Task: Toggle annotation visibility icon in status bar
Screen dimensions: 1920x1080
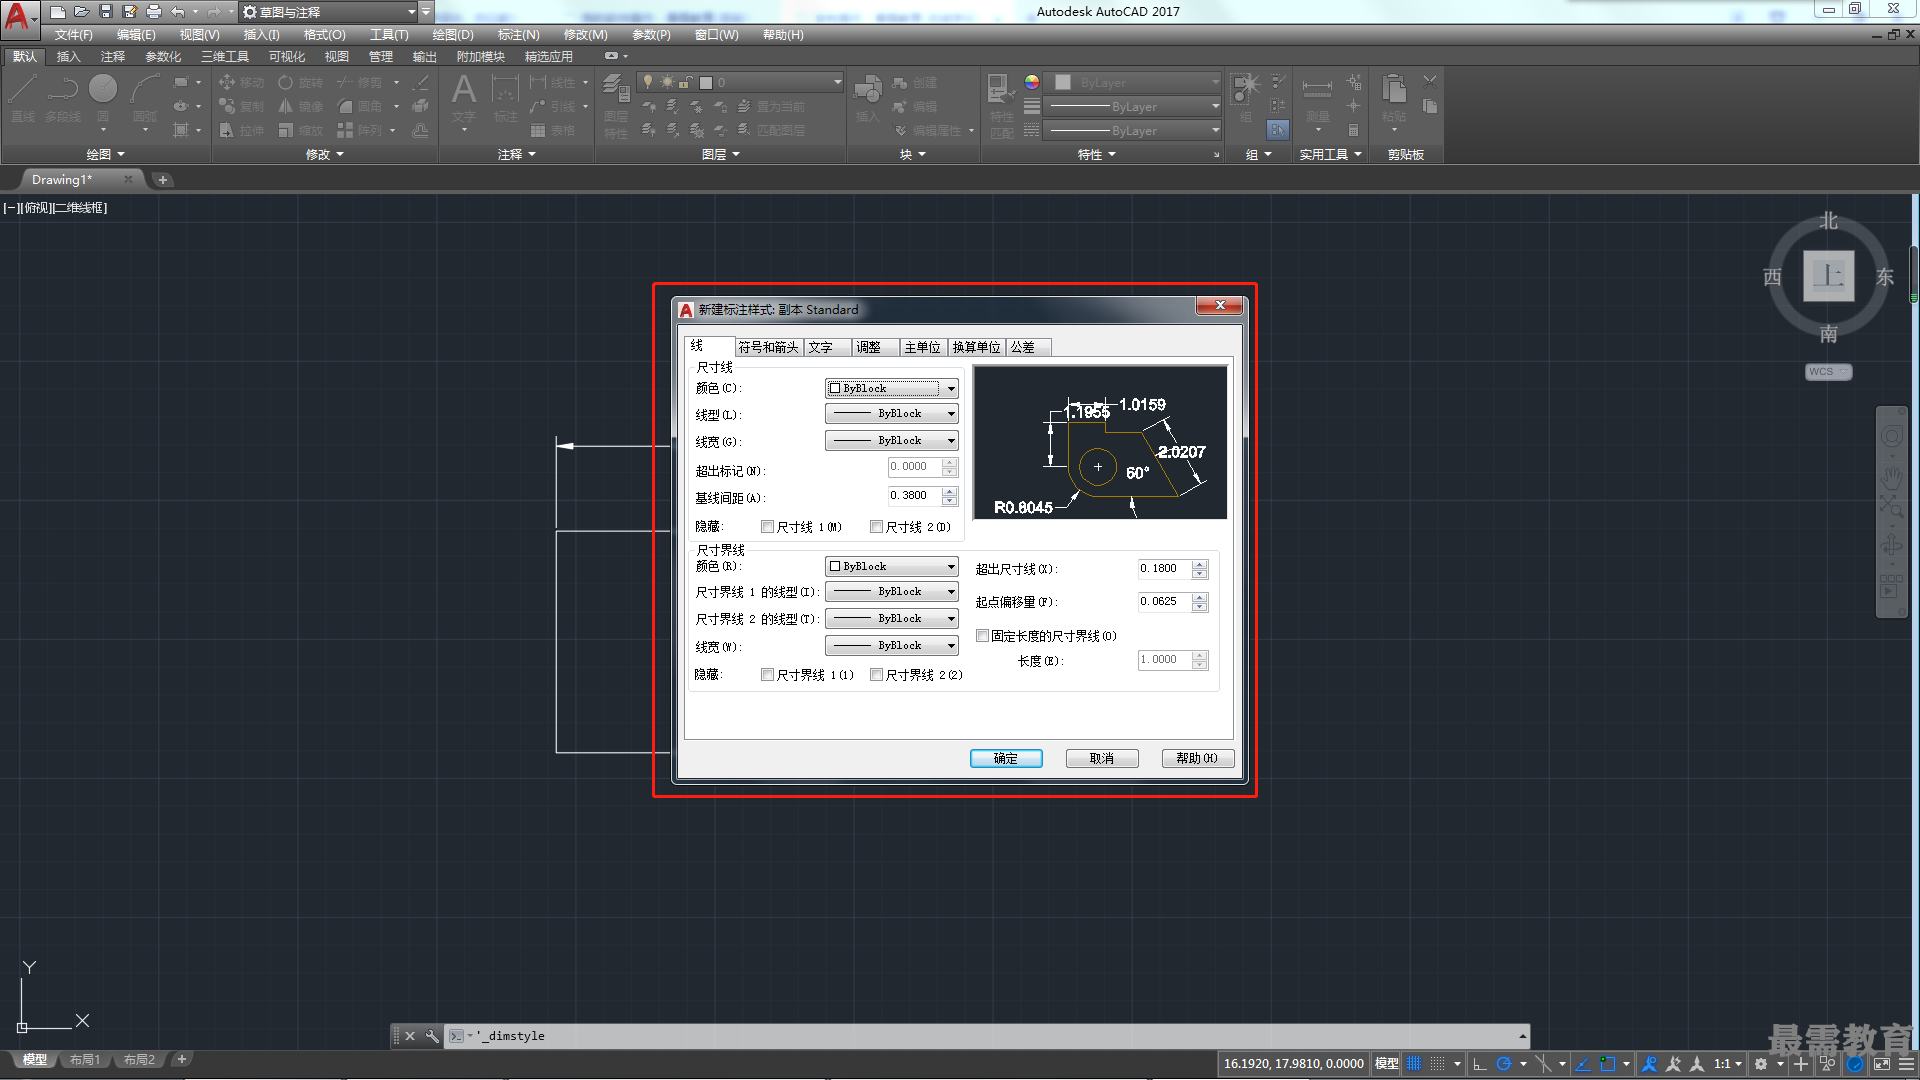Action: click(x=1650, y=1064)
